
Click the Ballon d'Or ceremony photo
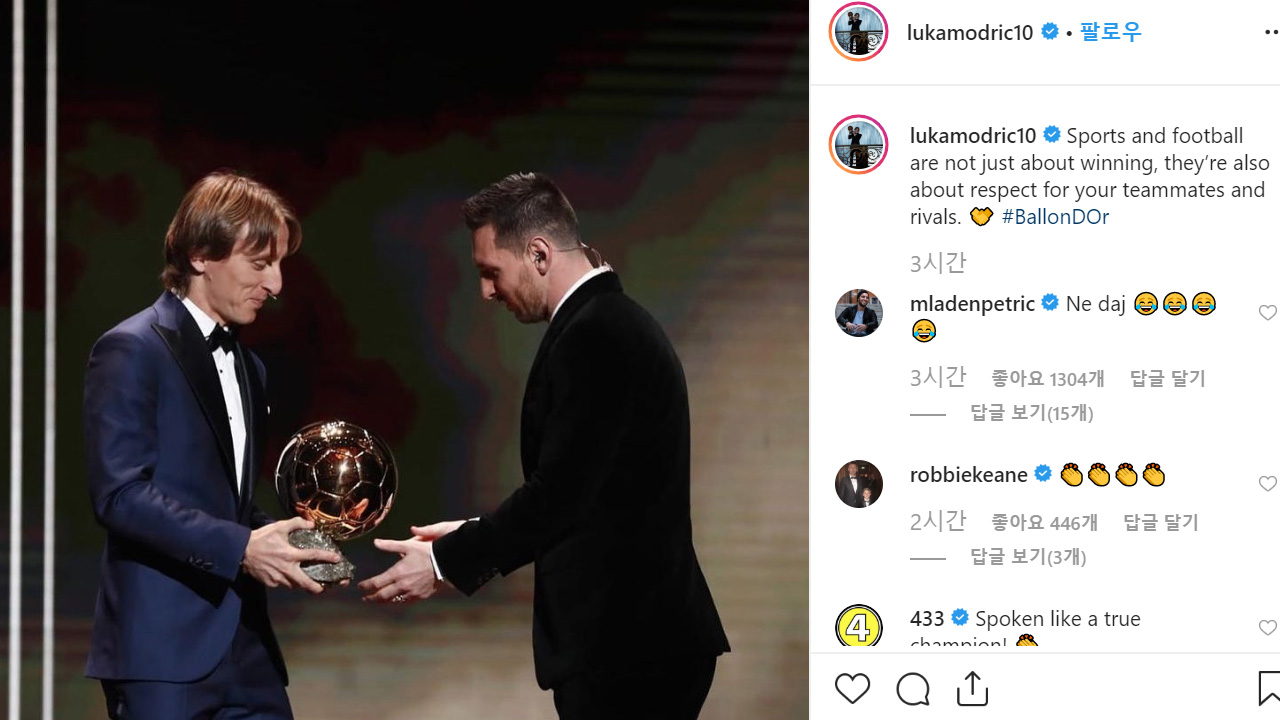tap(404, 360)
